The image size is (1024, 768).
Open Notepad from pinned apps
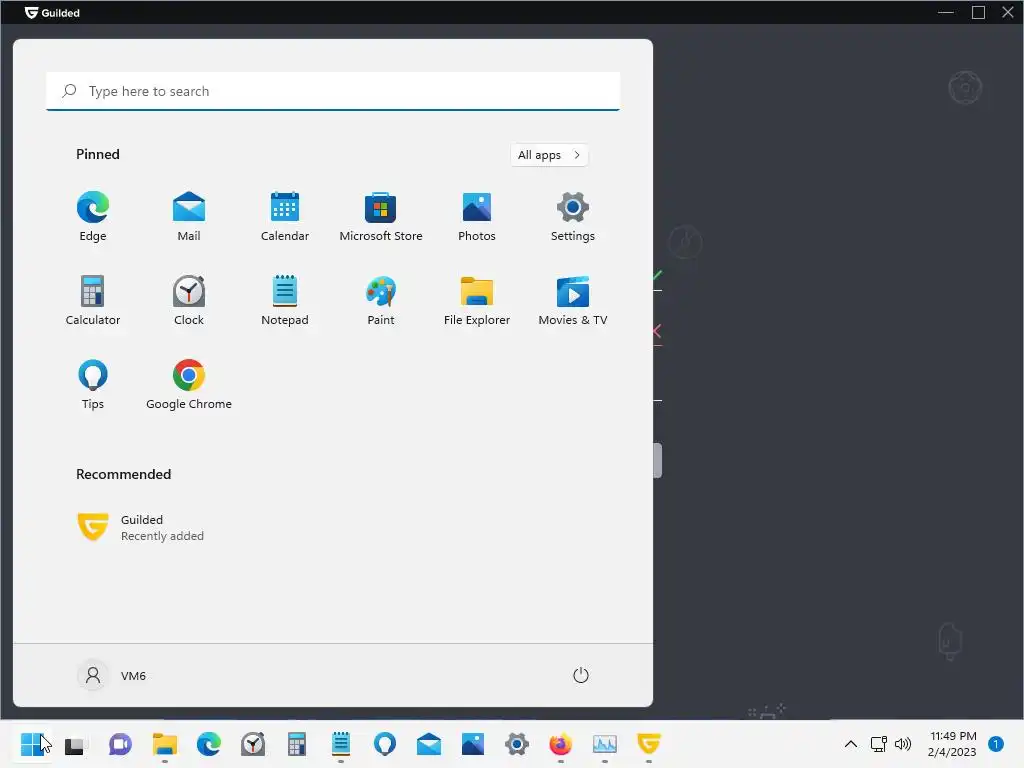(285, 300)
